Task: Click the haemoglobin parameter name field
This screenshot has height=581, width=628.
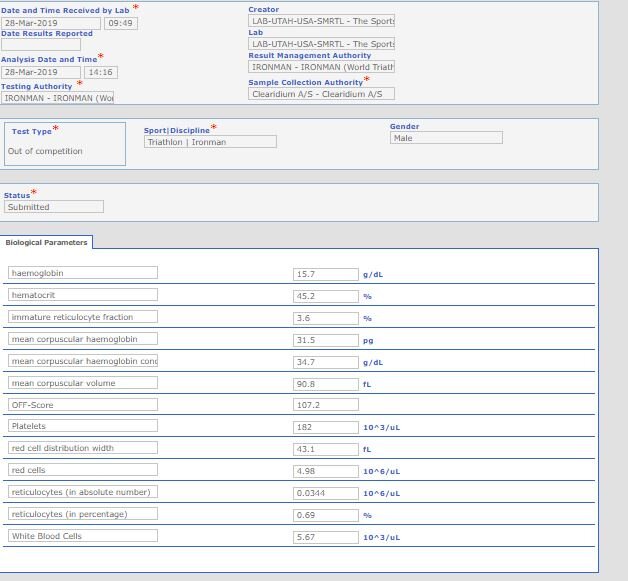Action: coord(83,273)
